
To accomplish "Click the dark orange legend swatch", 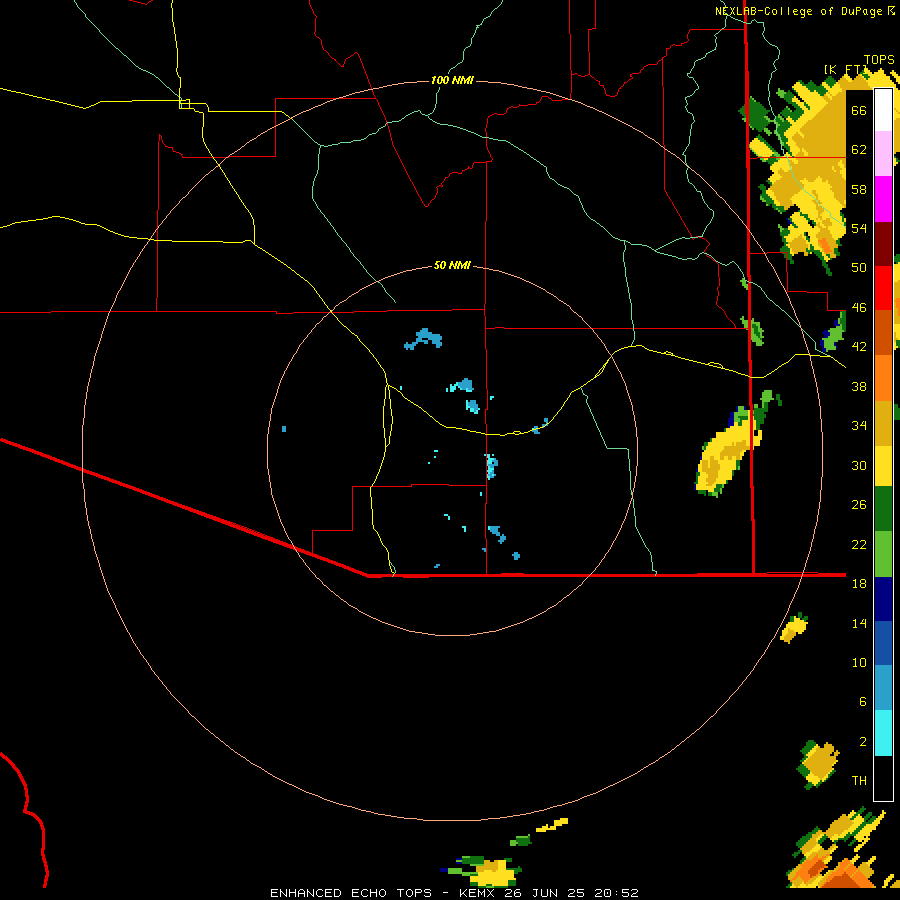I will (x=883, y=332).
